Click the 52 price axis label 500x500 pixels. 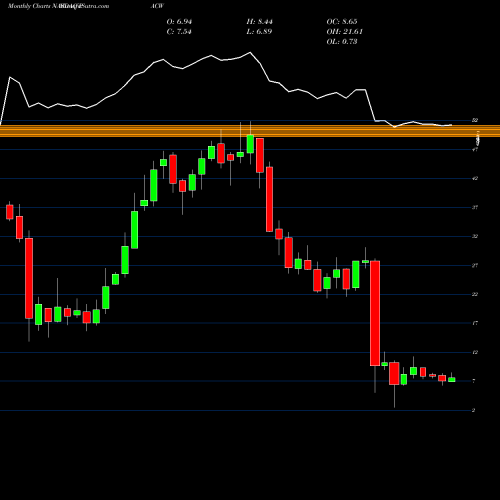point(475,120)
